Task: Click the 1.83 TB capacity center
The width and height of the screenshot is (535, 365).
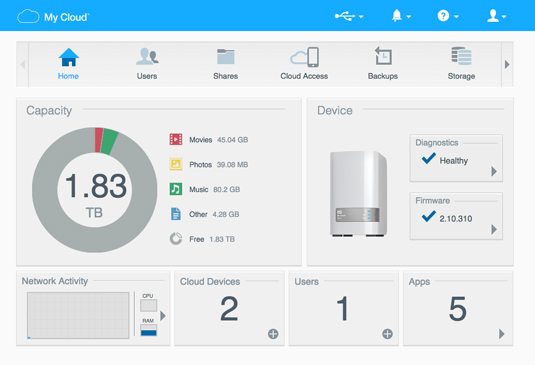Action: pyautogui.click(x=95, y=194)
